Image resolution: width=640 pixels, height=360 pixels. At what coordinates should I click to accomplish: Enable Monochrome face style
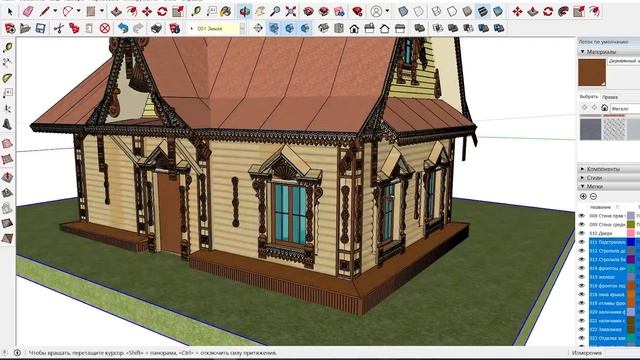(x=498, y=11)
